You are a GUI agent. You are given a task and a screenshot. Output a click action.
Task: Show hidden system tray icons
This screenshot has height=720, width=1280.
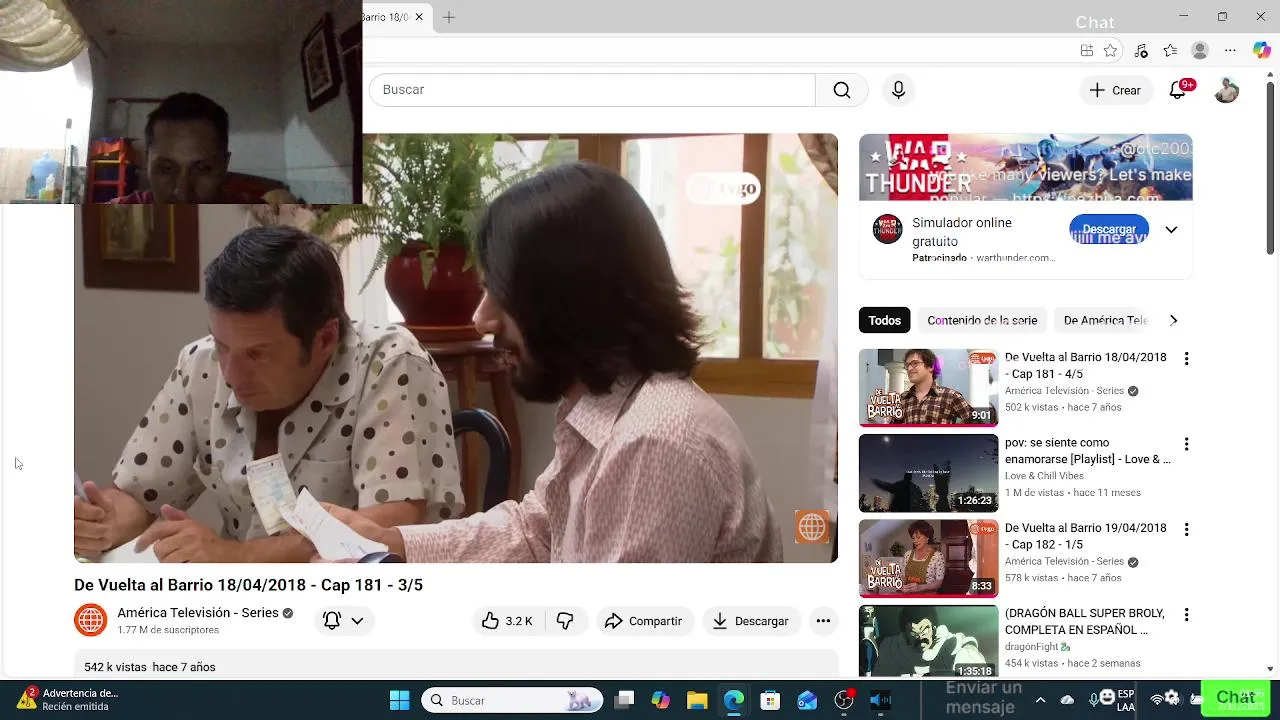1040,700
